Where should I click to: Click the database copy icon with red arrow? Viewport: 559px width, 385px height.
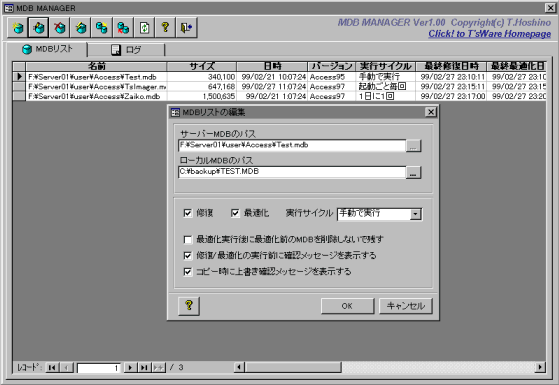(123, 27)
